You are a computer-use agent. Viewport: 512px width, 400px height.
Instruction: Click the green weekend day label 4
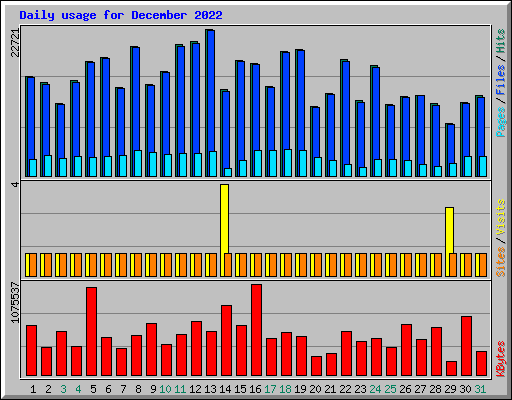tap(78, 389)
